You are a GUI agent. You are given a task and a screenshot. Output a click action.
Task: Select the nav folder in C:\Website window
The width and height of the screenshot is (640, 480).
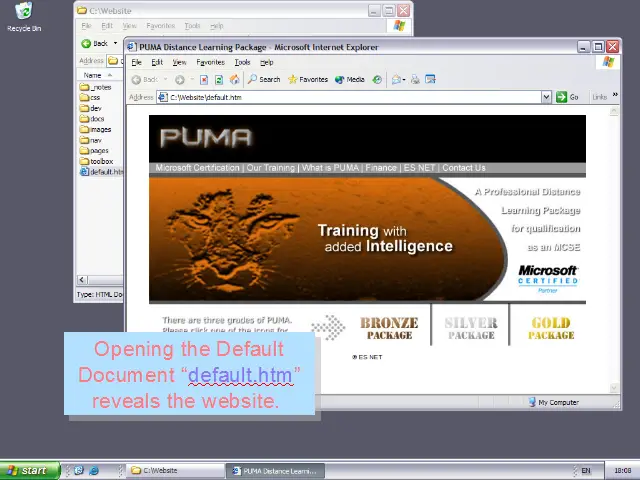[x=91, y=140]
